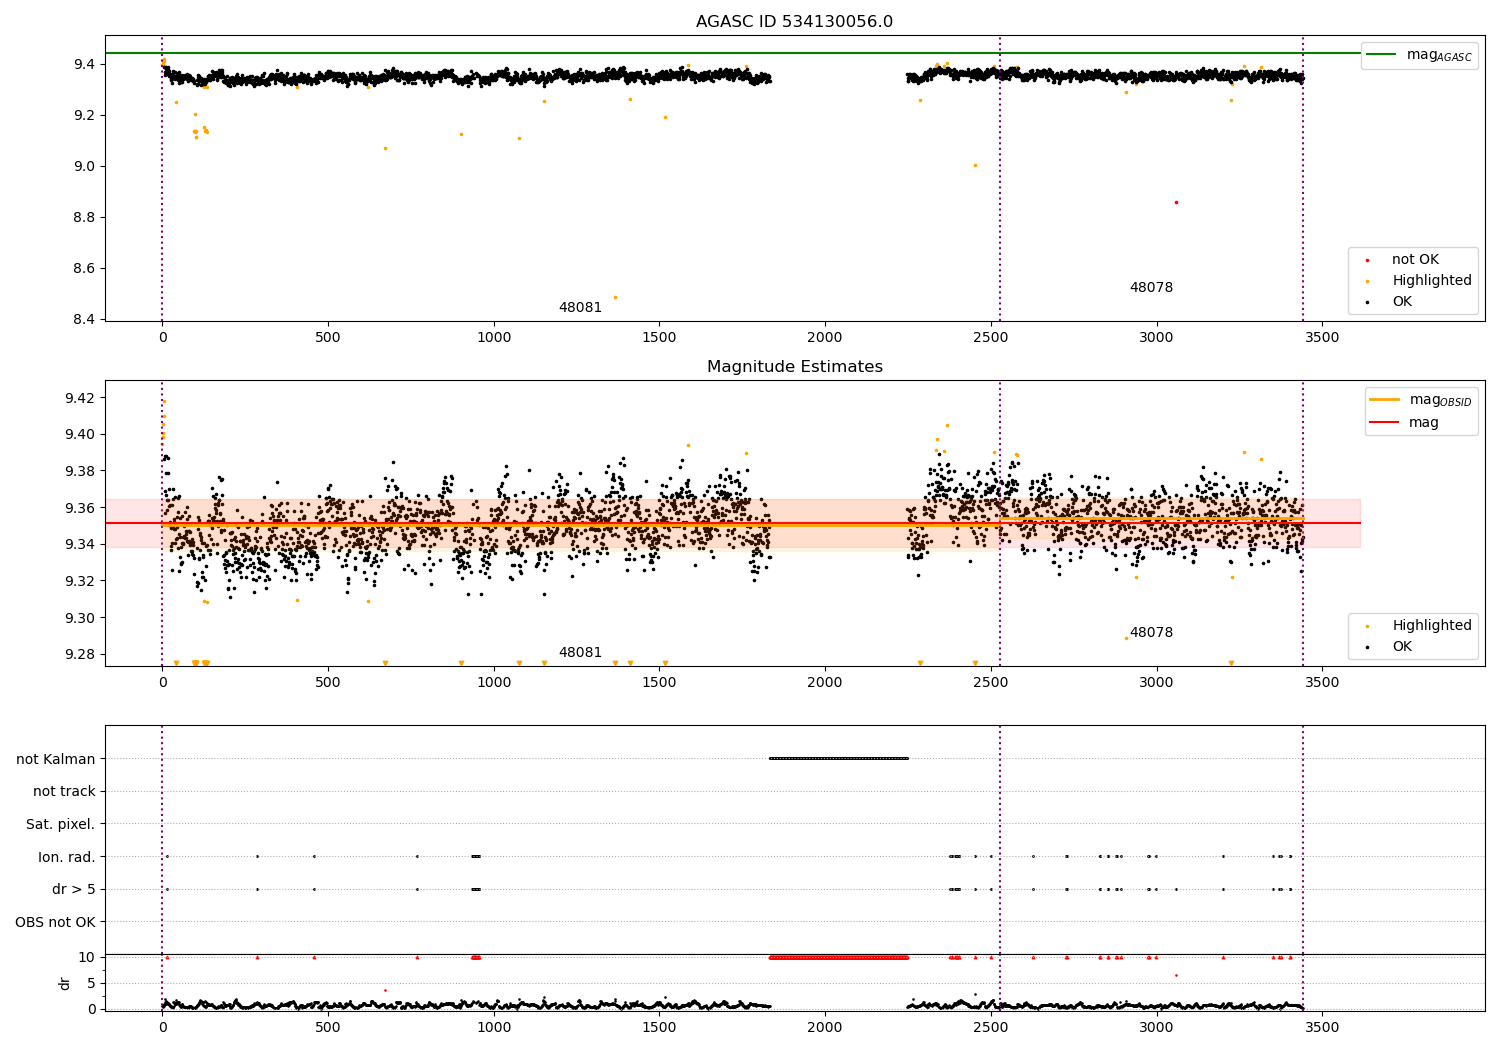
Task: Click the 9.38 y-axis tick label
Action: 80,471
